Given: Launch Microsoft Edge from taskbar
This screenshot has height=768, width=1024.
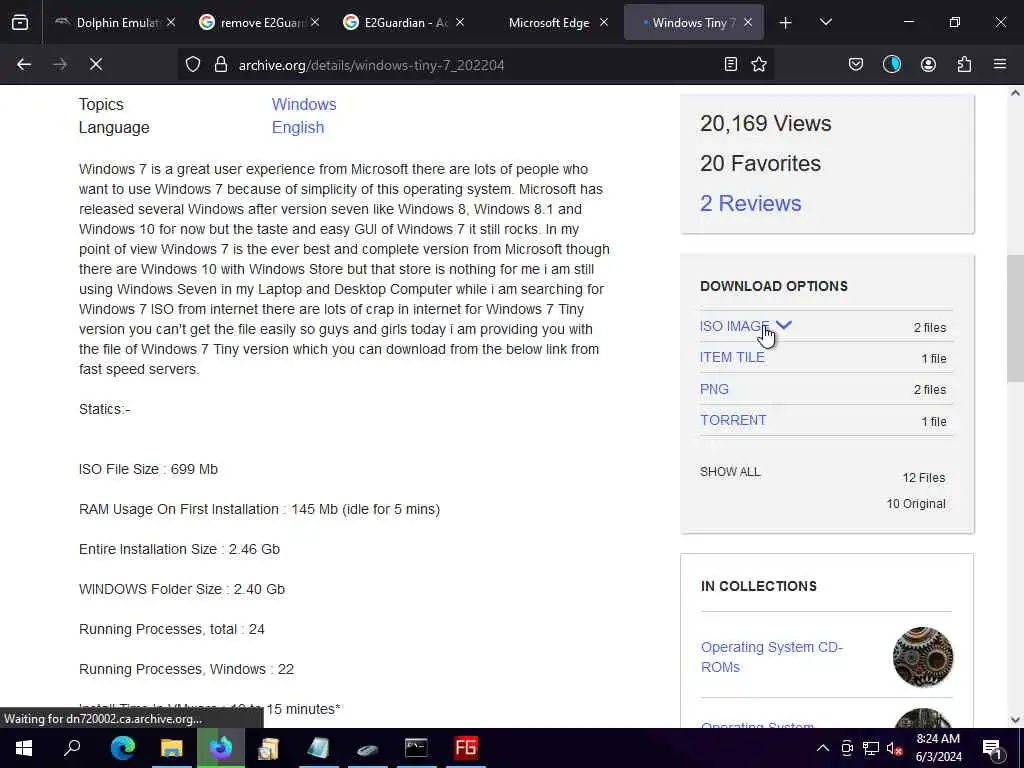Looking at the screenshot, I should [x=123, y=748].
